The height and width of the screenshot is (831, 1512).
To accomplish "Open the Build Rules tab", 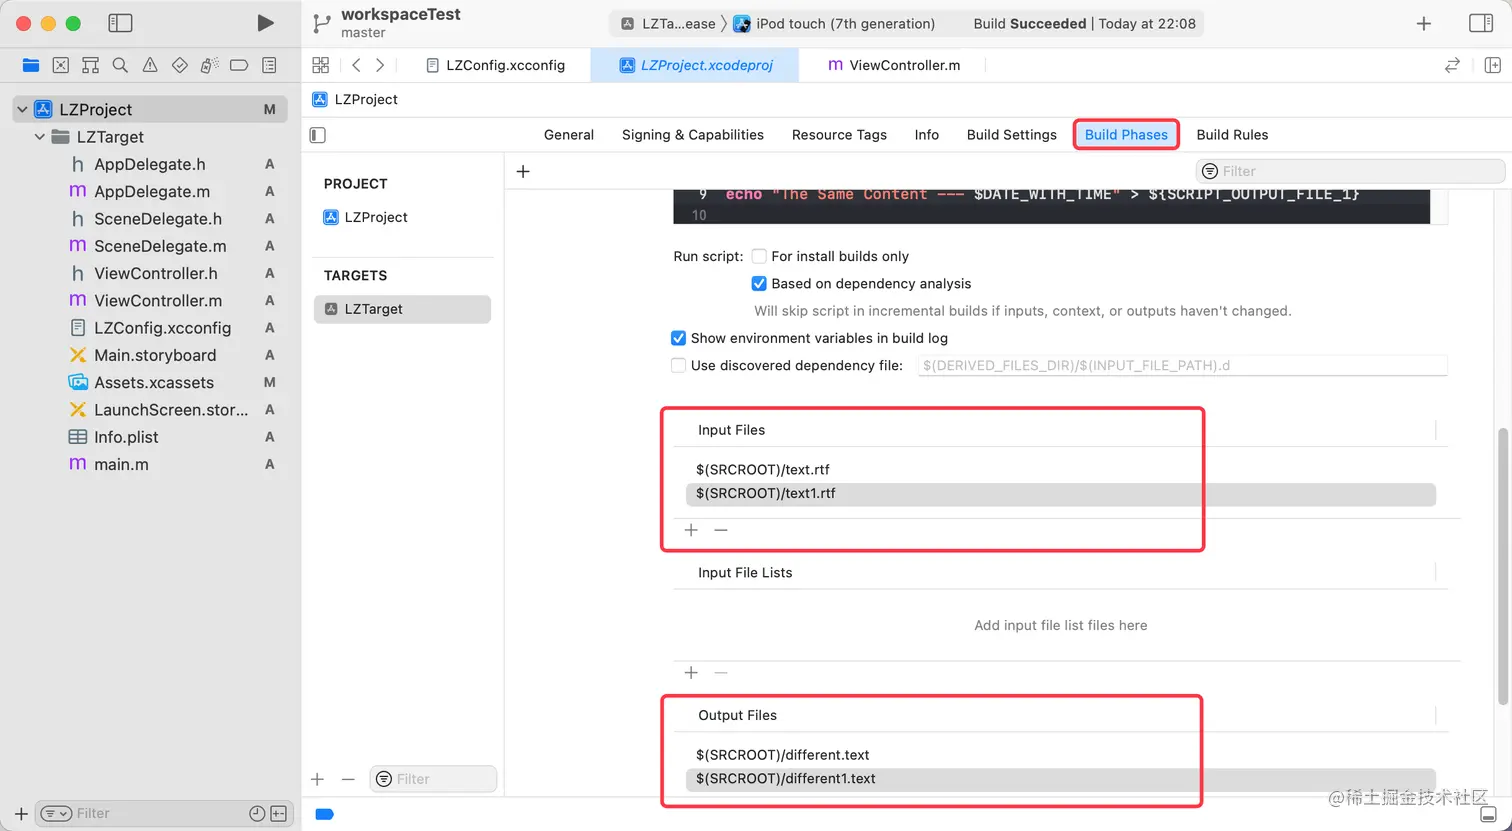I will (1232, 135).
